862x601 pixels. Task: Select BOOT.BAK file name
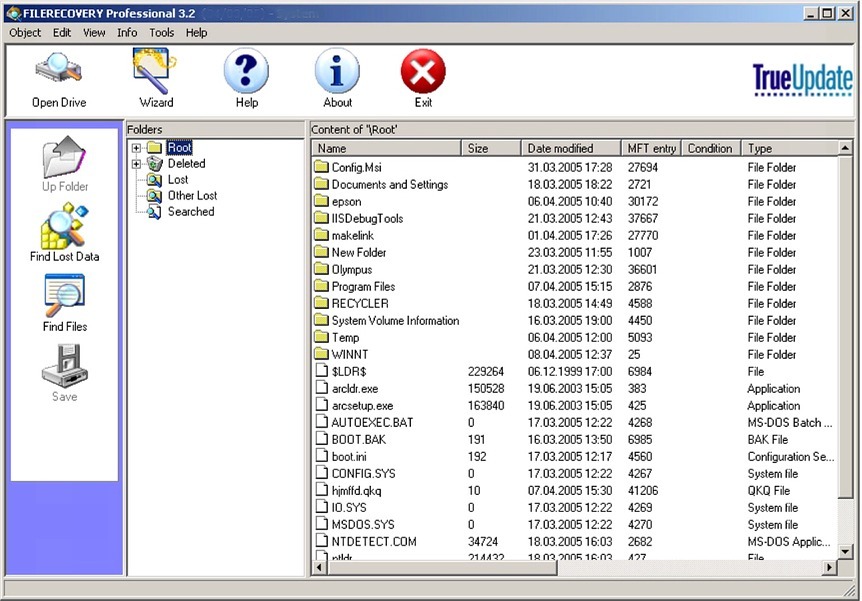[358, 440]
